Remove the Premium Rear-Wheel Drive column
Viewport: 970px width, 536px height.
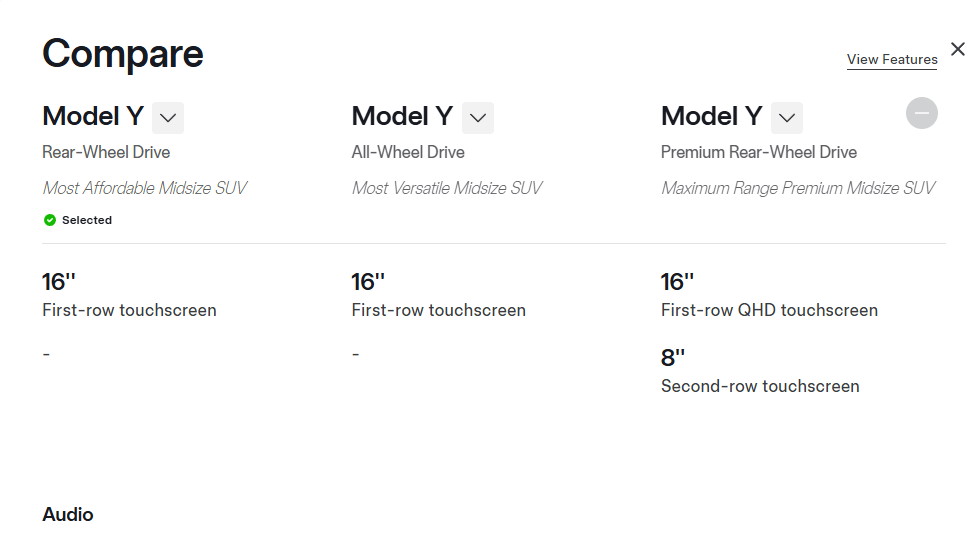(922, 113)
